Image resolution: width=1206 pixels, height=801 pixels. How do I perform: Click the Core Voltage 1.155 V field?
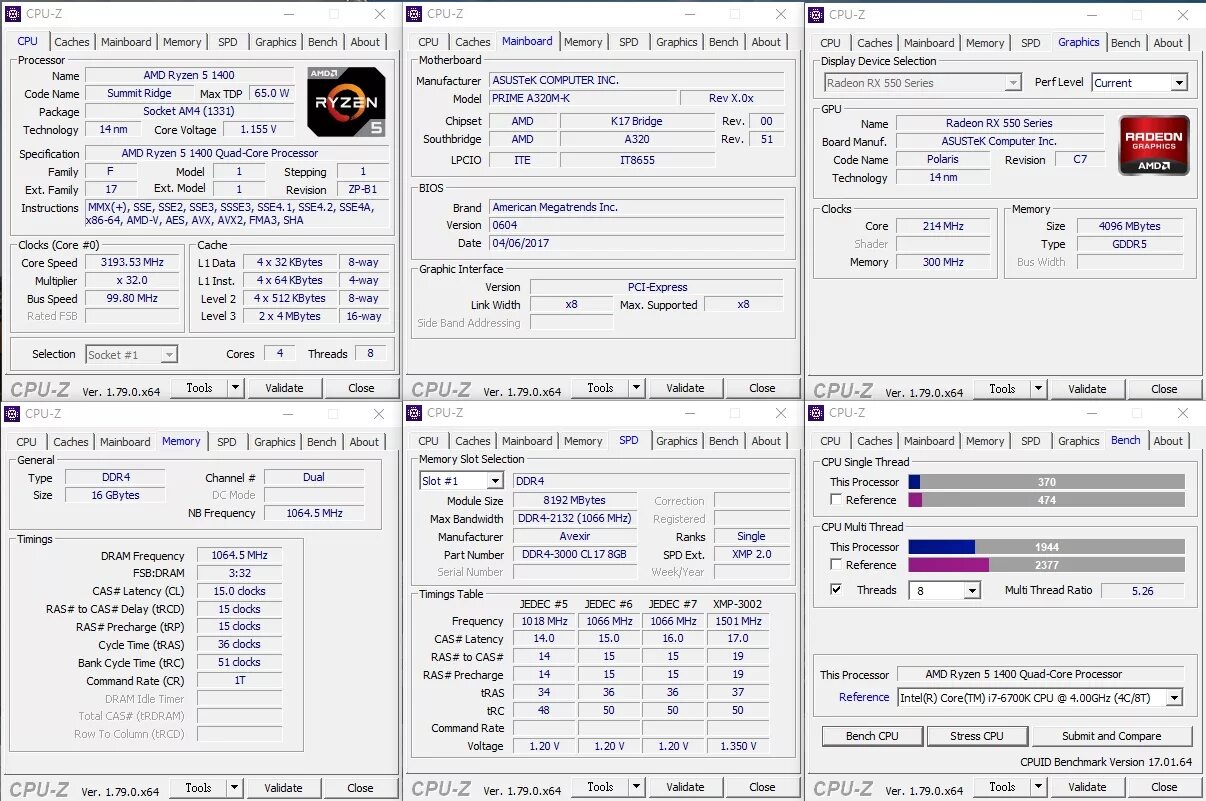259,129
